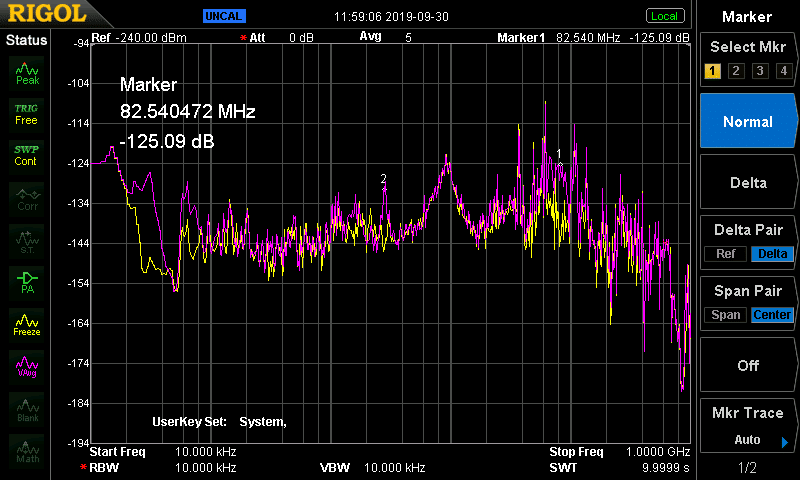
Task: Select the yellow Freeze trace icon
Action: click(27, 325)
